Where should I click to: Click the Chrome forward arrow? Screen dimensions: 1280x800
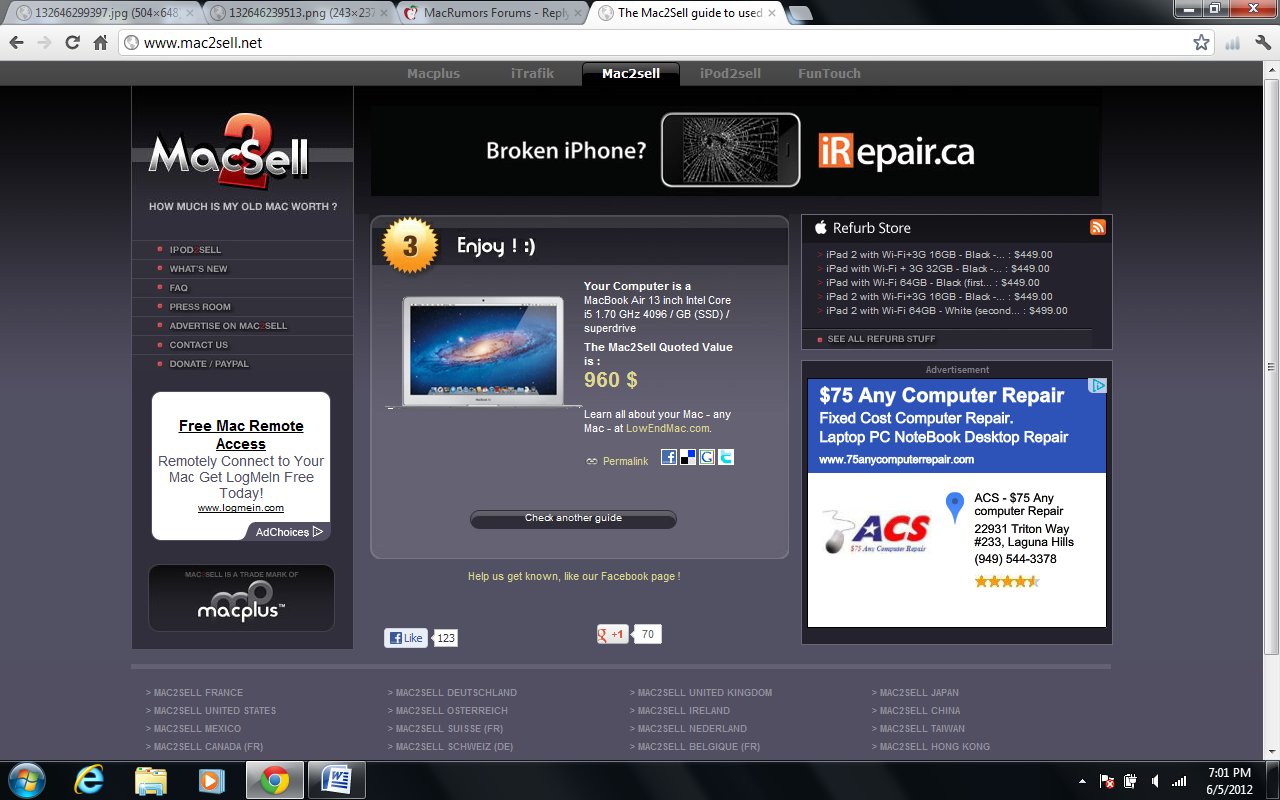pyautogui.click(x=44, y=43)
